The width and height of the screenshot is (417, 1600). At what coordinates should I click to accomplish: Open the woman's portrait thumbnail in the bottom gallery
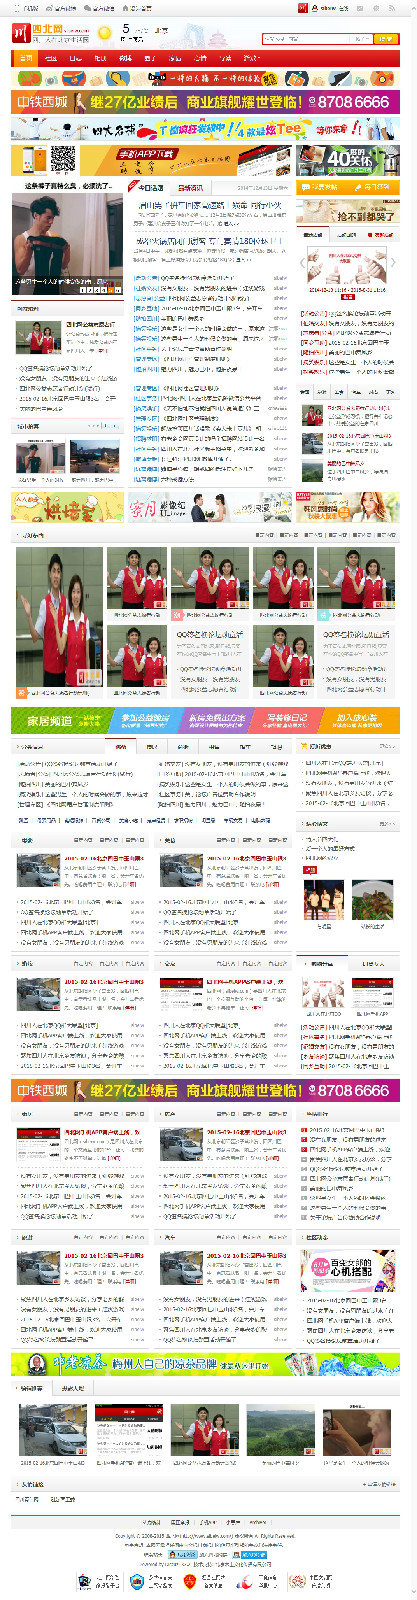(356, 1429)
